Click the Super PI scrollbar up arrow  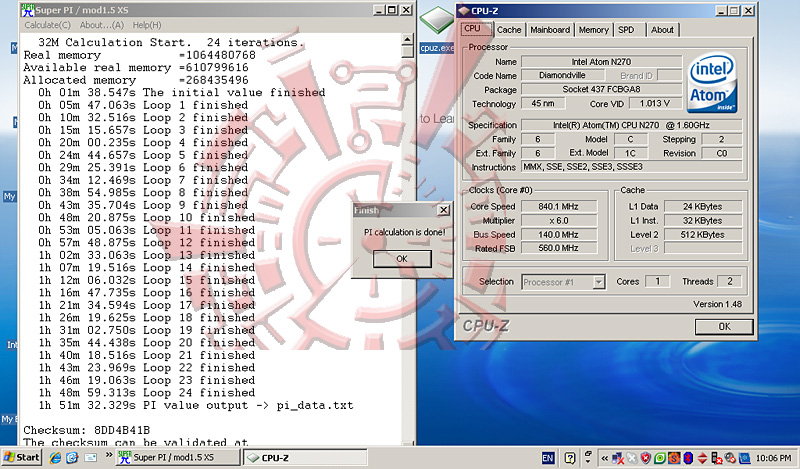point(407,39)
